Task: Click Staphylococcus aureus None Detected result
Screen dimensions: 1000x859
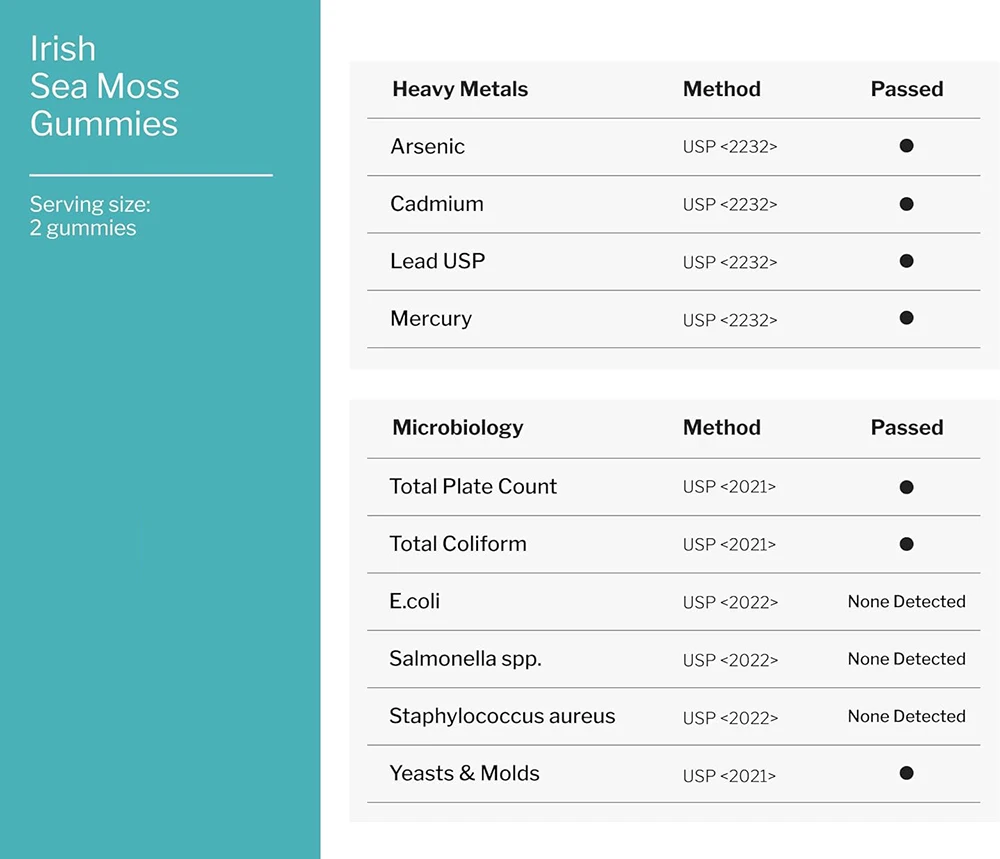Action: [906, 716]
